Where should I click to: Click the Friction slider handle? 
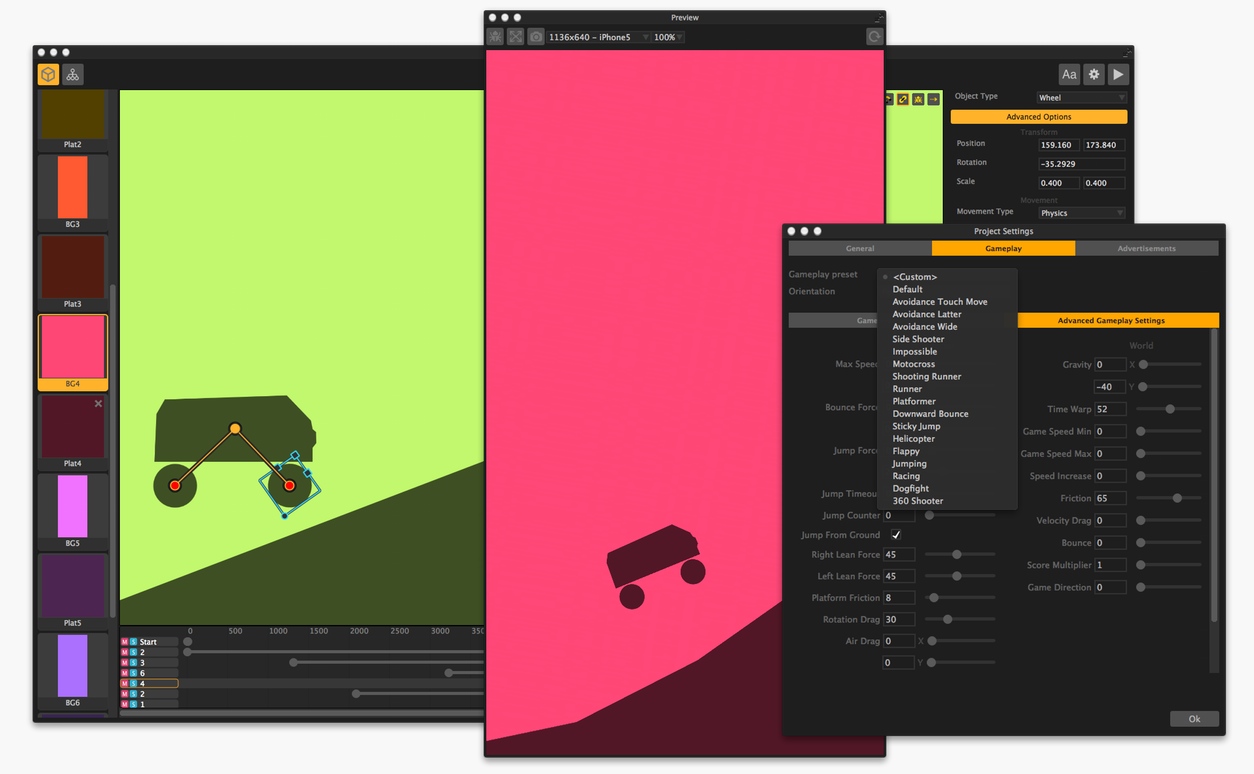coord(1177,498)
